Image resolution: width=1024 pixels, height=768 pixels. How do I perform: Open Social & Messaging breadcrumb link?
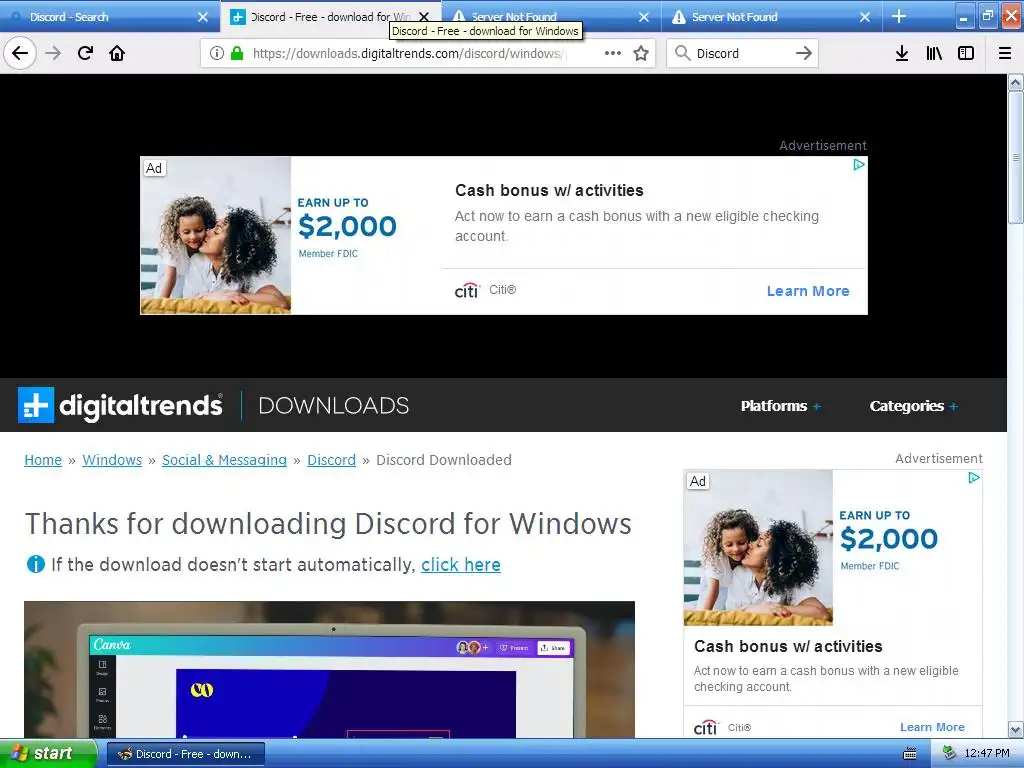point(224,460)
